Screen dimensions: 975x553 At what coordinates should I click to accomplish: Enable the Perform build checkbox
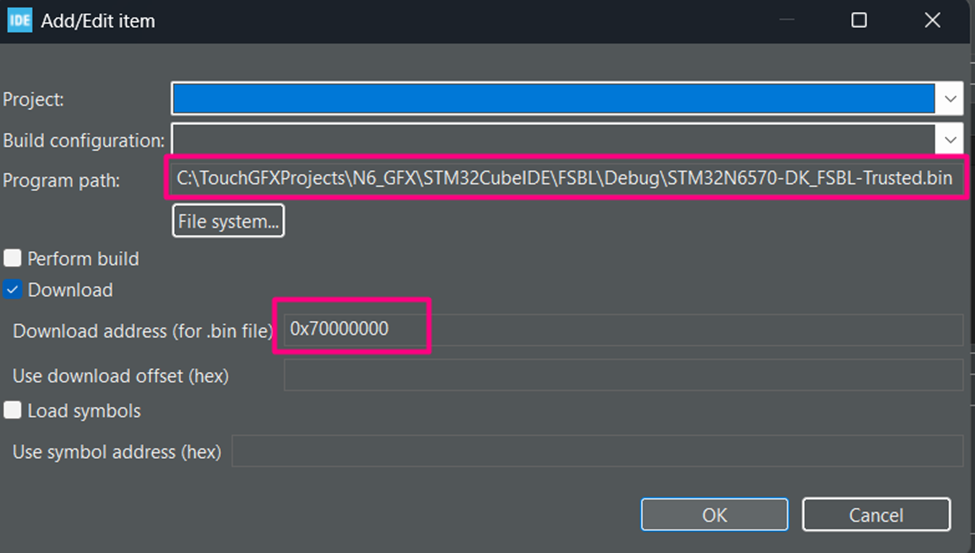tap(13, 259)
